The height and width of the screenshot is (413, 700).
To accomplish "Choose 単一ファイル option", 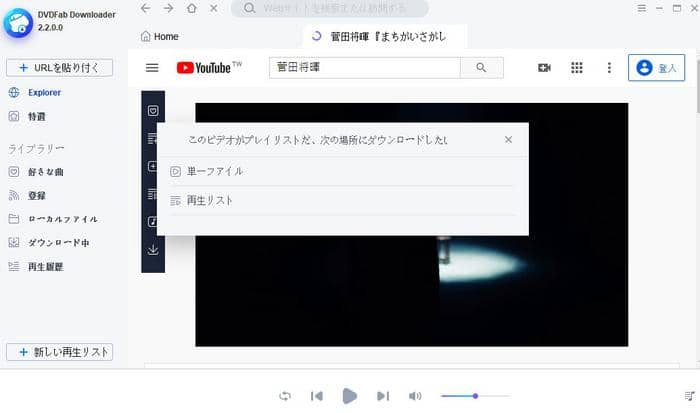I will [343, 171].
